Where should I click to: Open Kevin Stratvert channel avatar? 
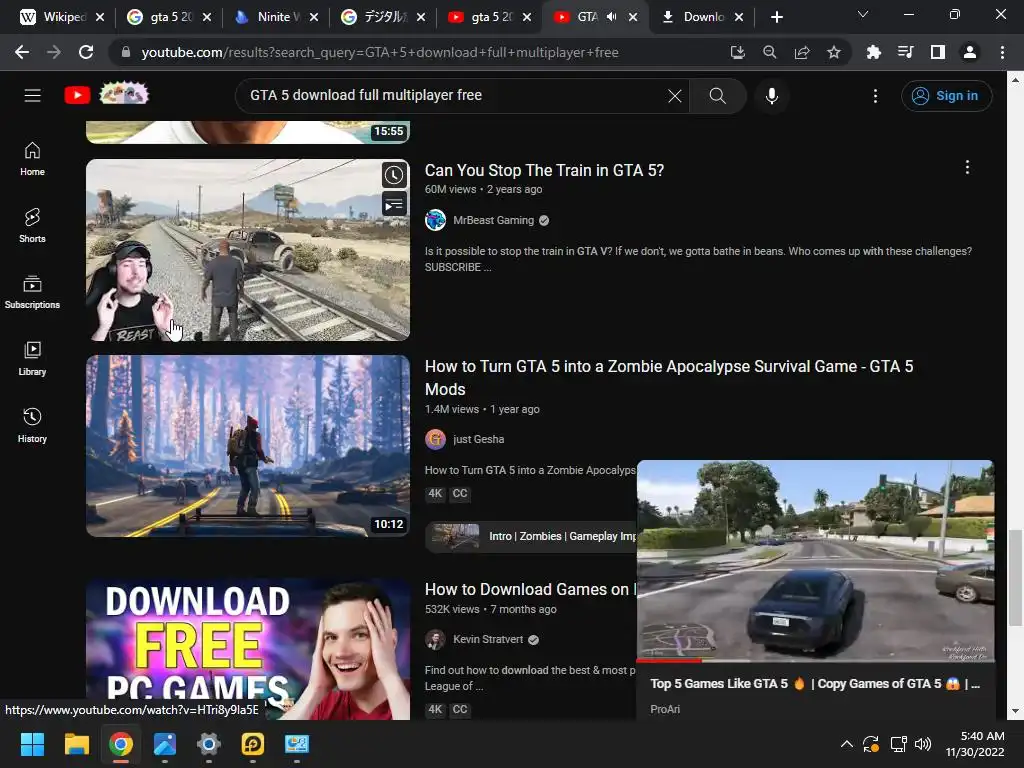[435, 639]
